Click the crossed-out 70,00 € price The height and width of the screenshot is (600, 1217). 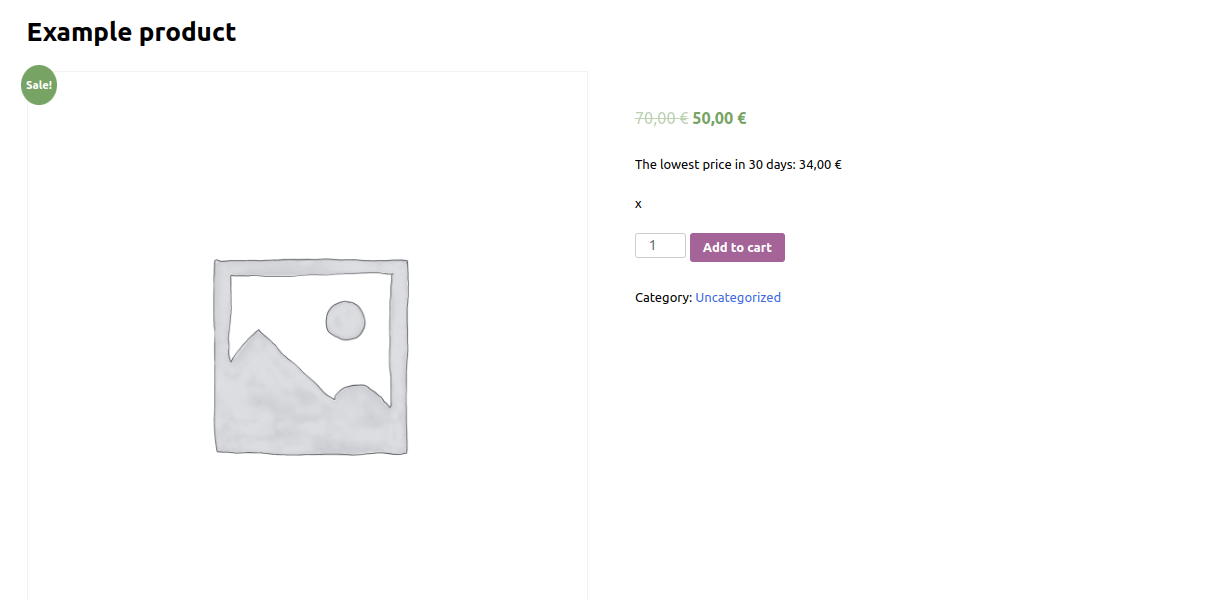(661, 118)
